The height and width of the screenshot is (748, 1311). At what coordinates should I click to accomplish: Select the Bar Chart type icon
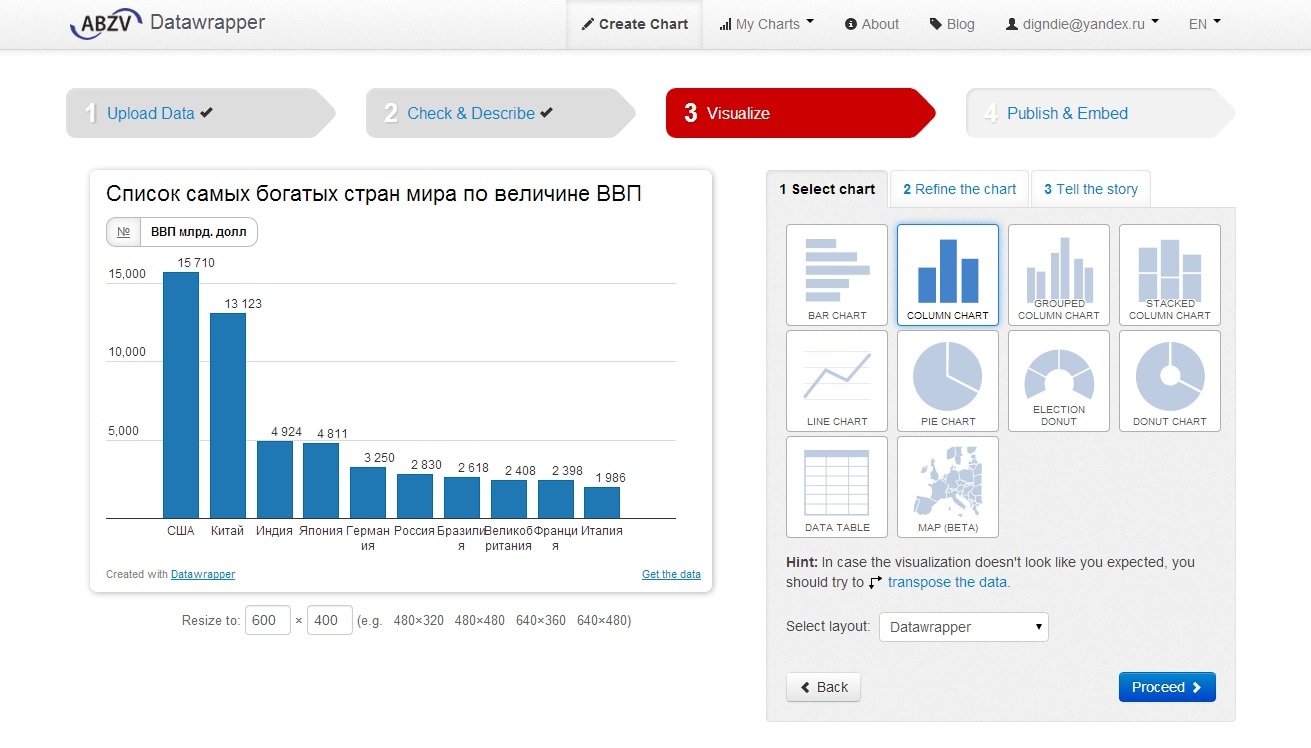tap(837, 275)
